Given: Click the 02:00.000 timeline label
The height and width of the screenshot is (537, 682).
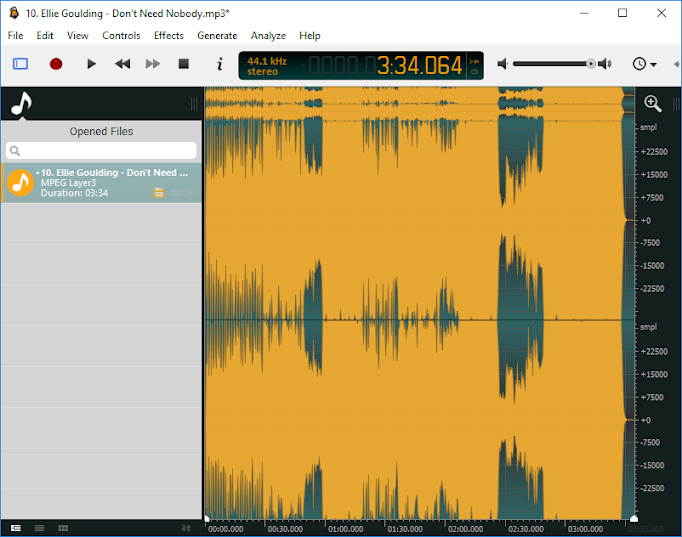Looking at the screenshot, I should tap(465, 529).
